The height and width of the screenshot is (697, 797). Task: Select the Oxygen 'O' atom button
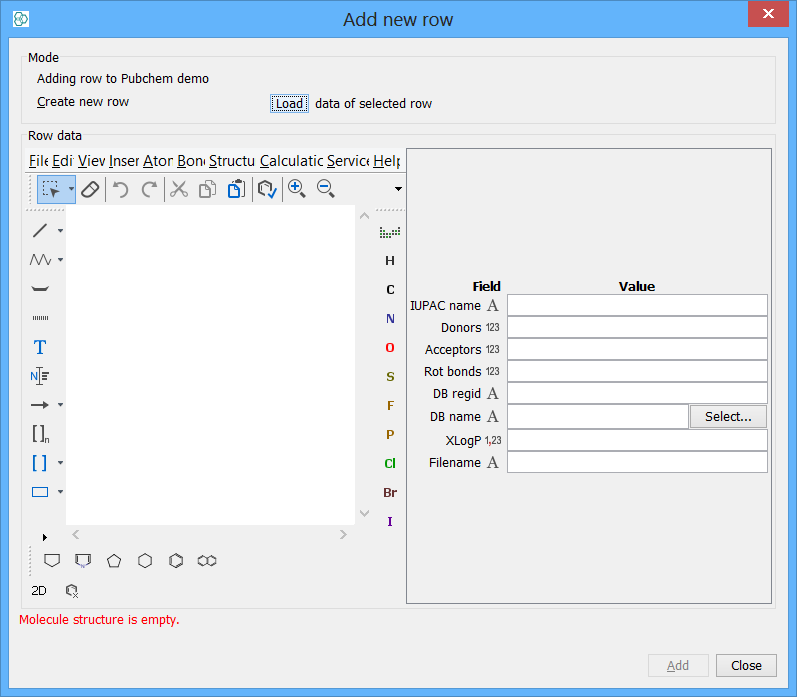(x=390, y=348)
